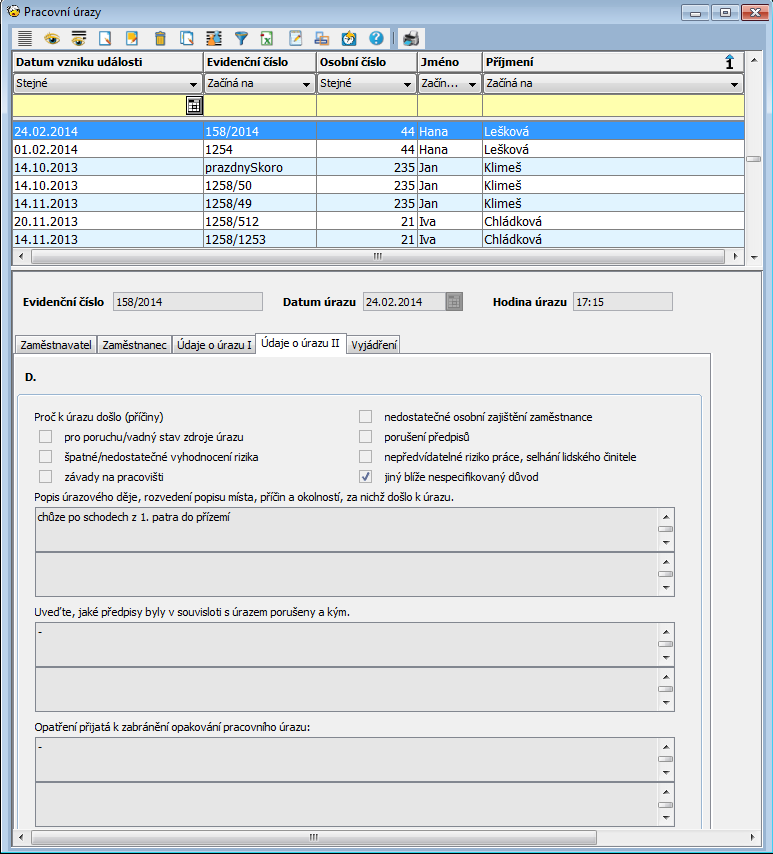Click the printer icon in toolbar
The height and width of the screenshot is (854, 773).
(x=411, y=39)
